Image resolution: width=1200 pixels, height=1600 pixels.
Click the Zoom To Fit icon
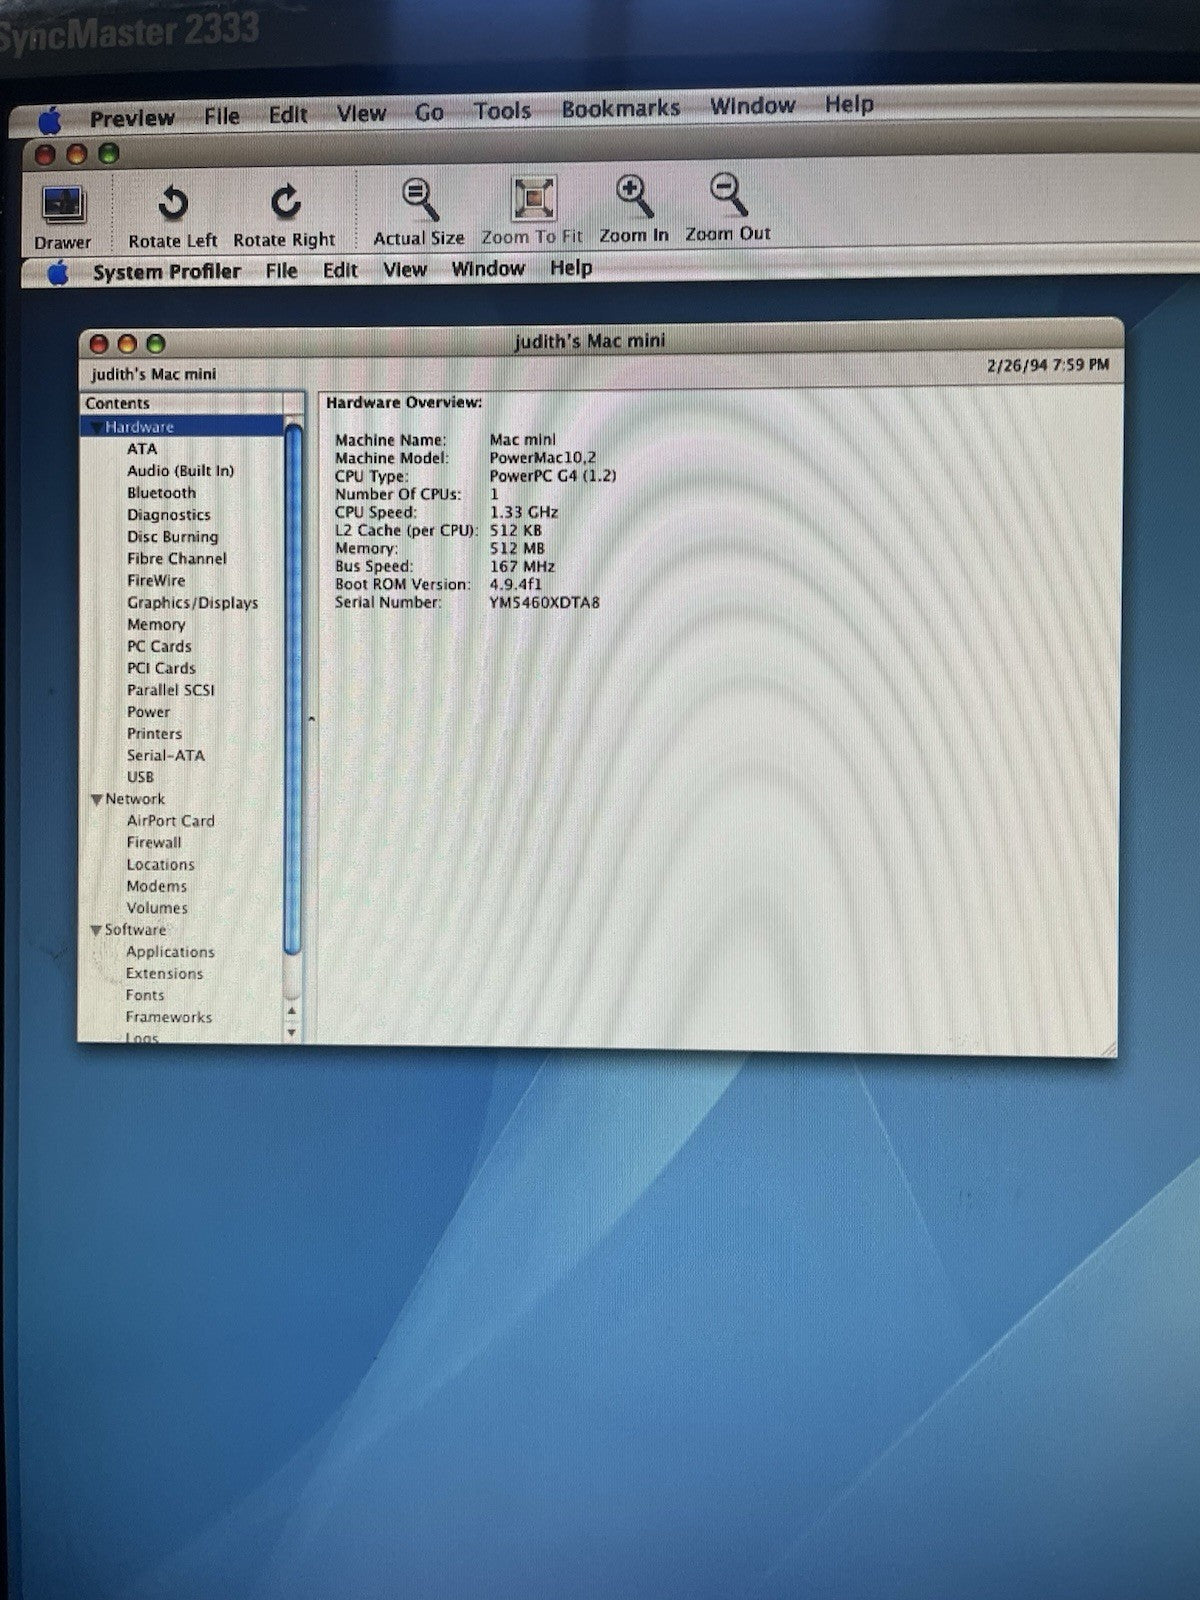[x=533, y=197]
